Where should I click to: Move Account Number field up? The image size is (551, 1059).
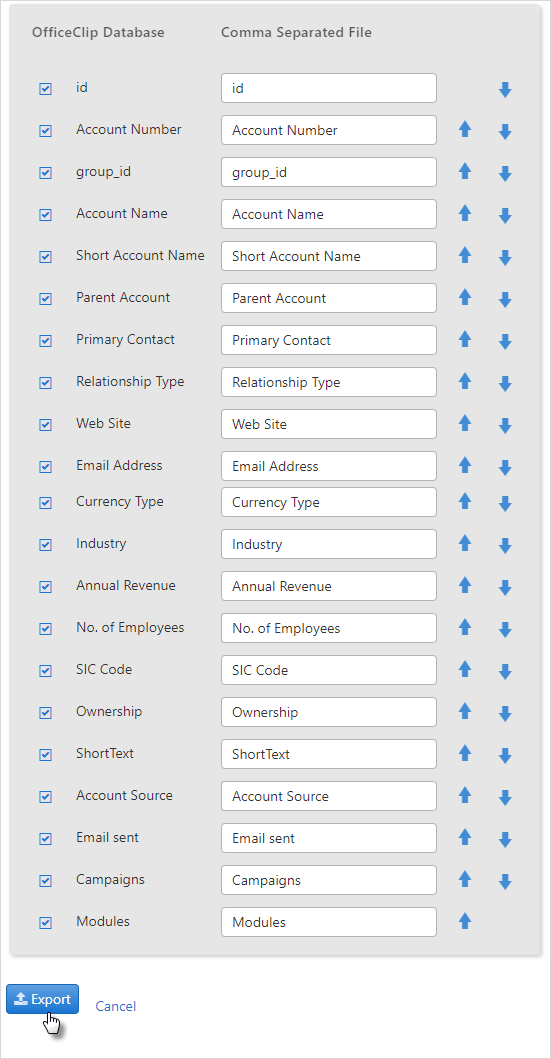click(465, 130)
